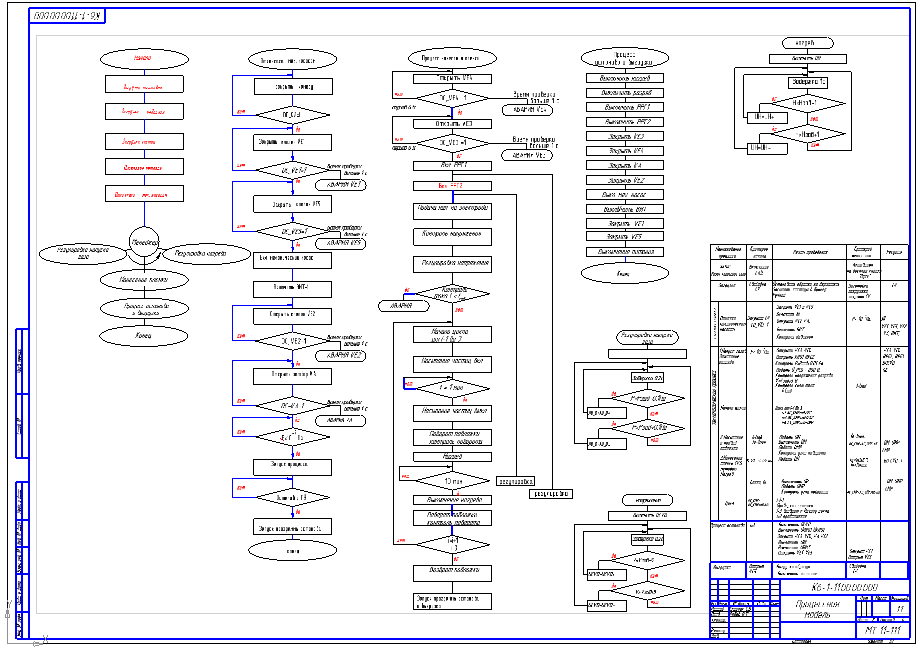Click the 'Возврат подвески' process box
The height and width of the screenshot is (648, 920).
452,573
